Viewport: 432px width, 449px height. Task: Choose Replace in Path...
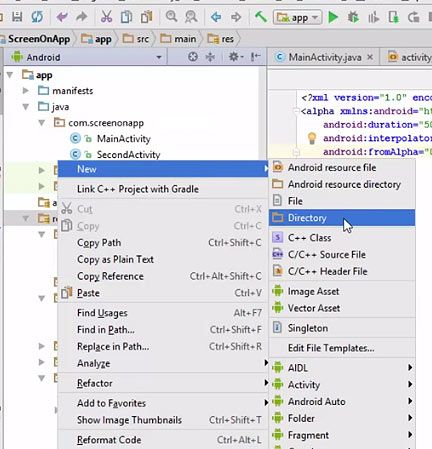point(163,346)
